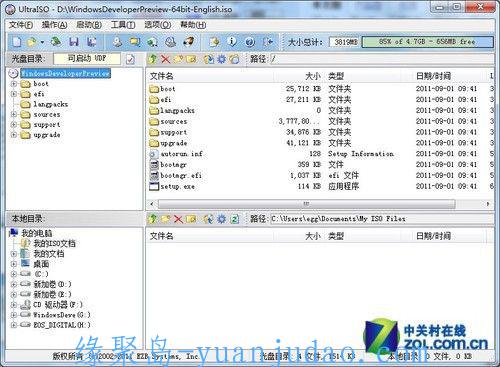Image resolution: width=500 pixels, height=367 pixels.
Task: Click the green up-folder arrow in the image pane
Action: point(153,59)
